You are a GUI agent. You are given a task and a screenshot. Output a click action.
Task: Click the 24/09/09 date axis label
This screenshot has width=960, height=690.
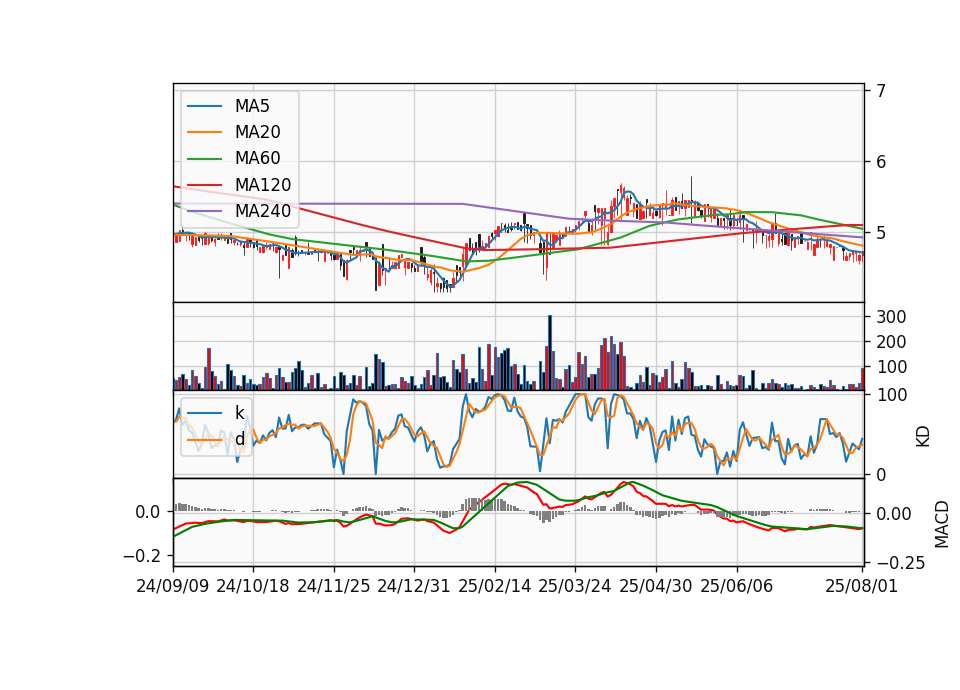point(173,586)
